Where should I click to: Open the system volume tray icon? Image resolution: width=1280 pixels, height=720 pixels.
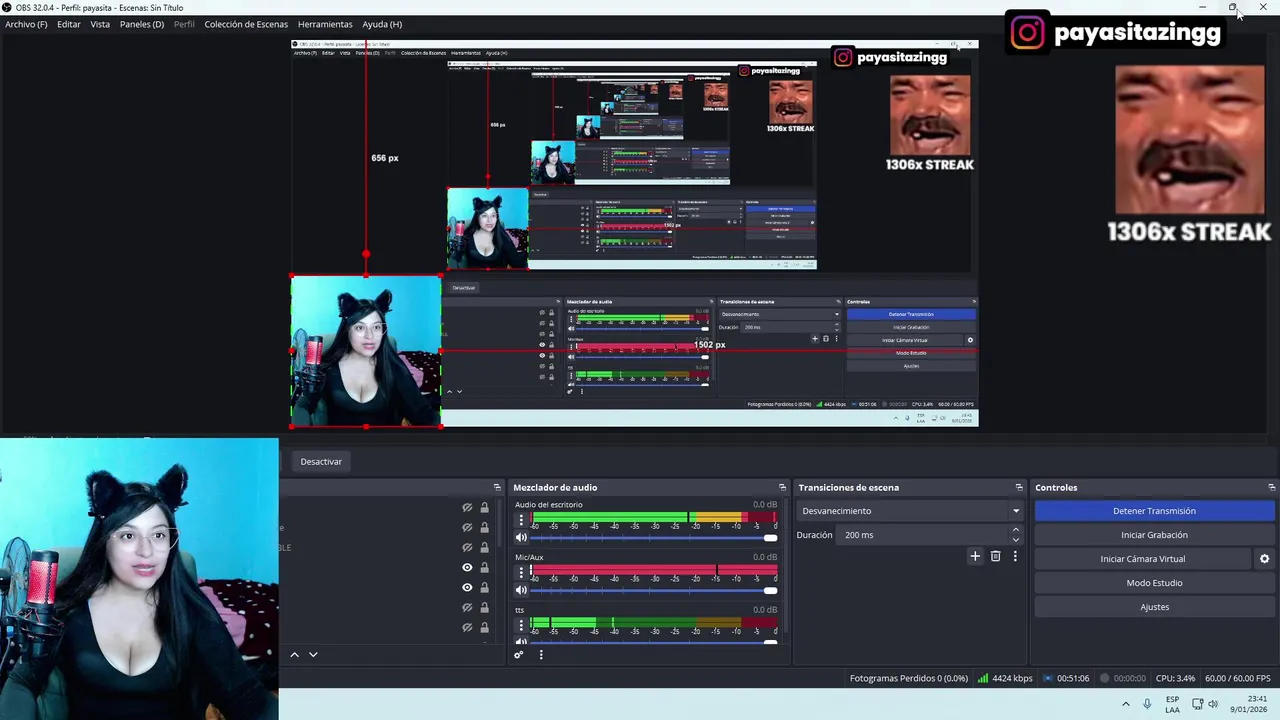pyautogui.click(x=1213, y=704)
